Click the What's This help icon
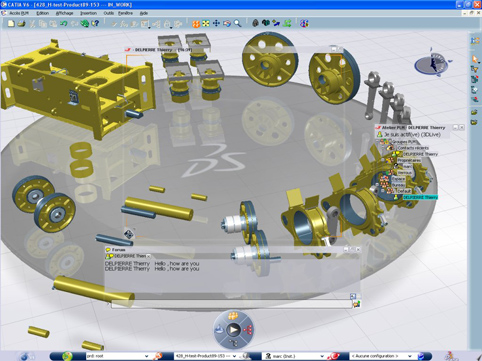Viewport: 482px width, 361px height. [x=95, y=23]
